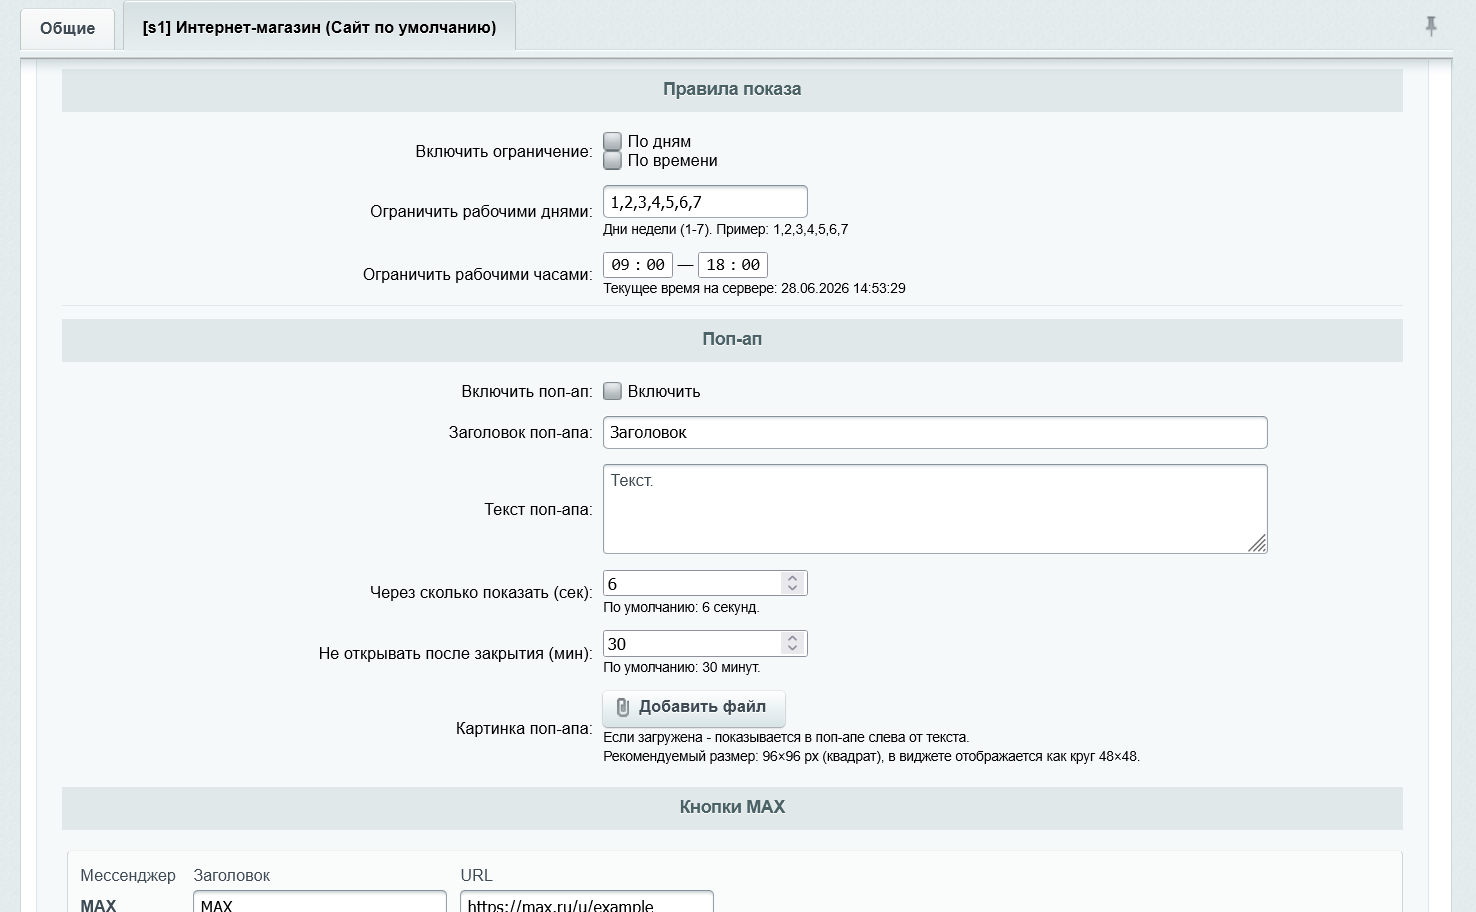Viewport: 1476px width, 912px height.
Task: Select the [s1] Интернет-магазин tab
Action: tap(319, 27)
